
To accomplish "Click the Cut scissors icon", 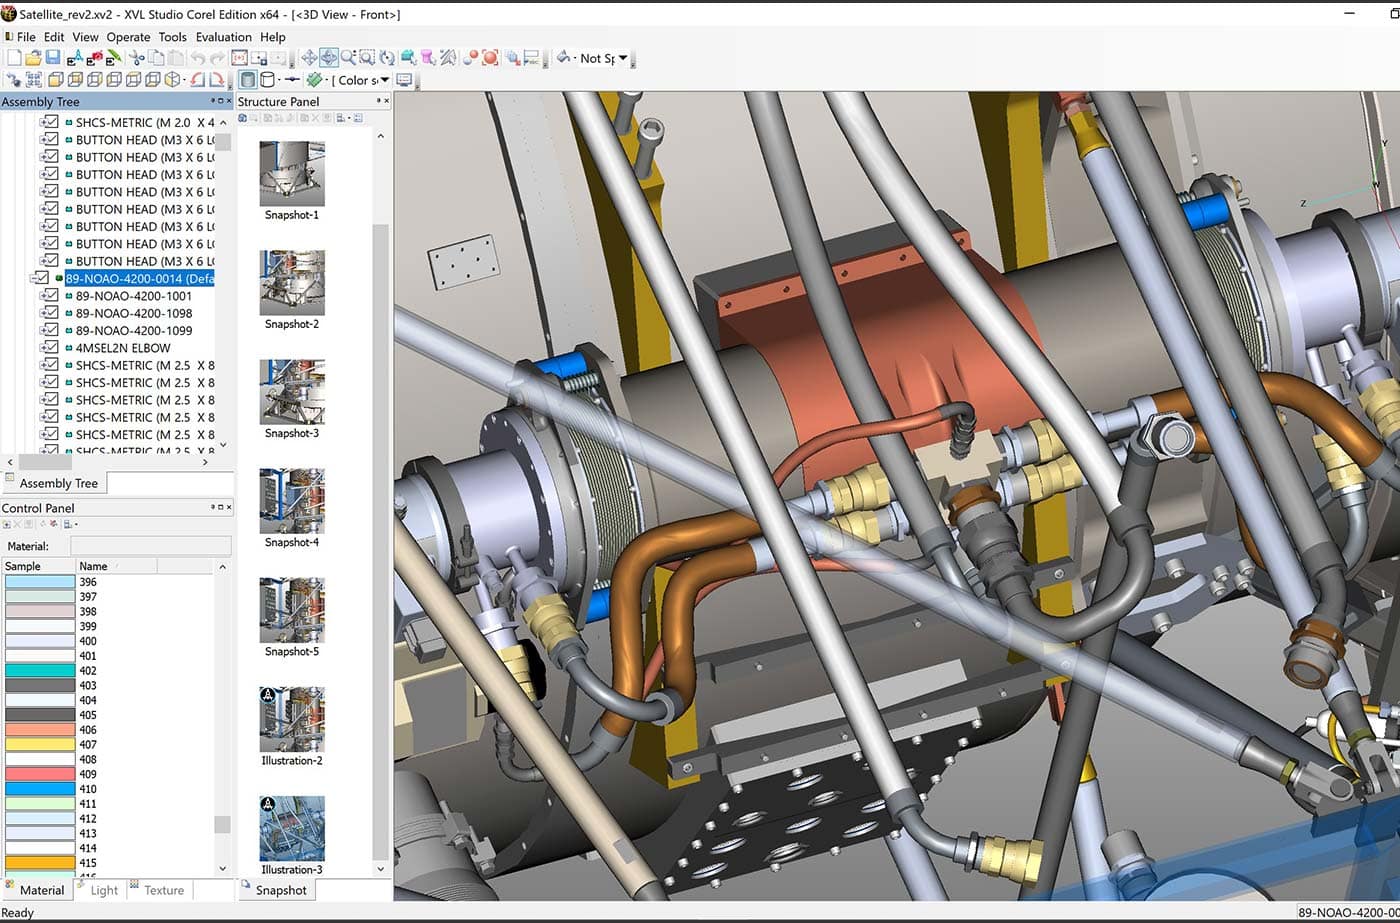I will (137, 58).
